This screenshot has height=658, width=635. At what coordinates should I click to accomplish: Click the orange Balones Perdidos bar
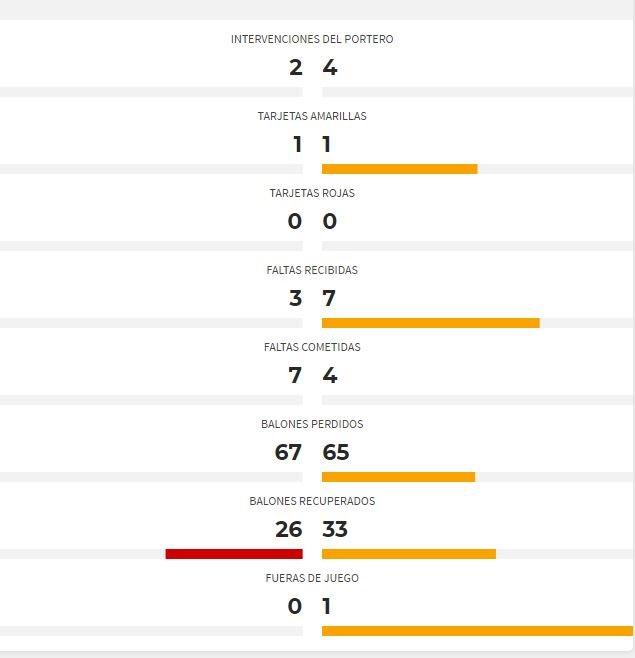(398, 477)
